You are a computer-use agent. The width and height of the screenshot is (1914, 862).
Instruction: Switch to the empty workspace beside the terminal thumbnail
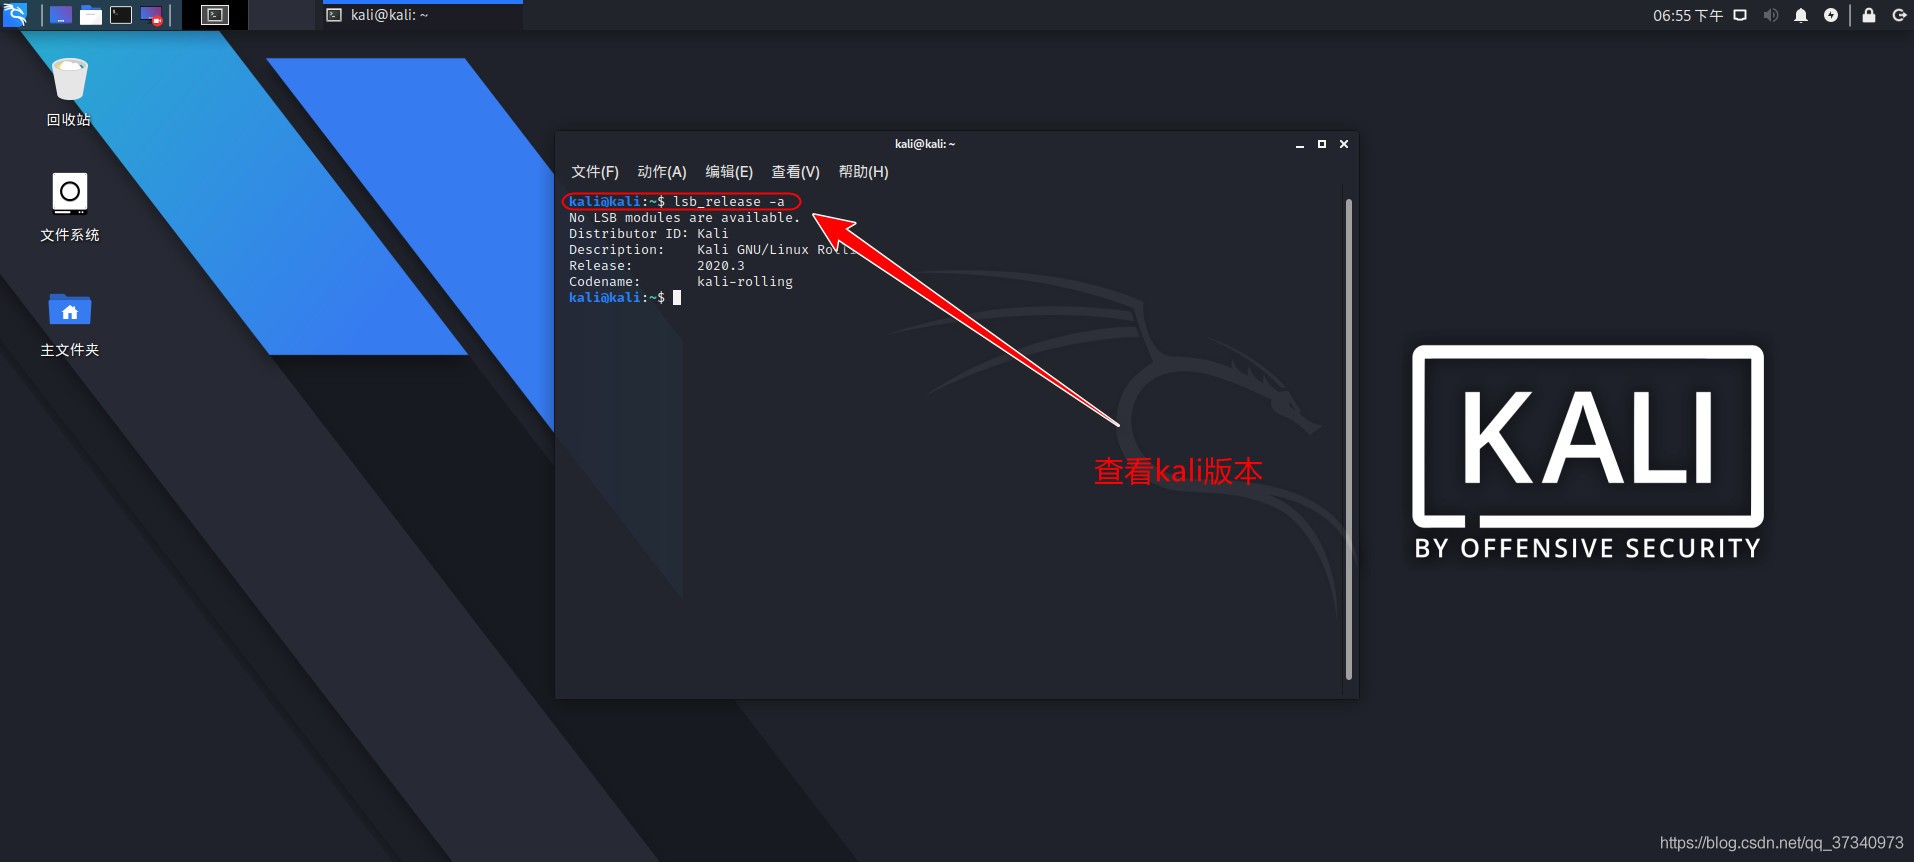tap(281, 15)
